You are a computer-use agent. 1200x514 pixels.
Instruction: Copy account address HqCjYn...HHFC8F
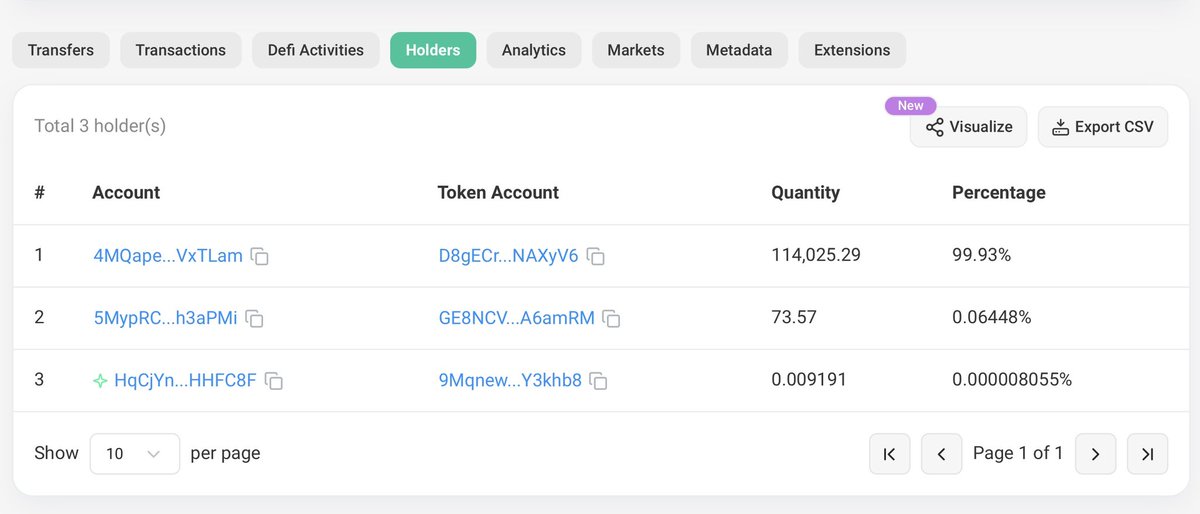(273, 381)
